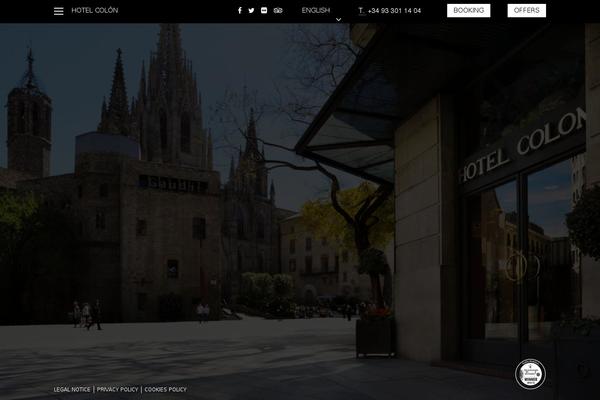Click the planter box by the entrance
The width and height of the screenshot is (600, 400).
click(x=375, y=336)
